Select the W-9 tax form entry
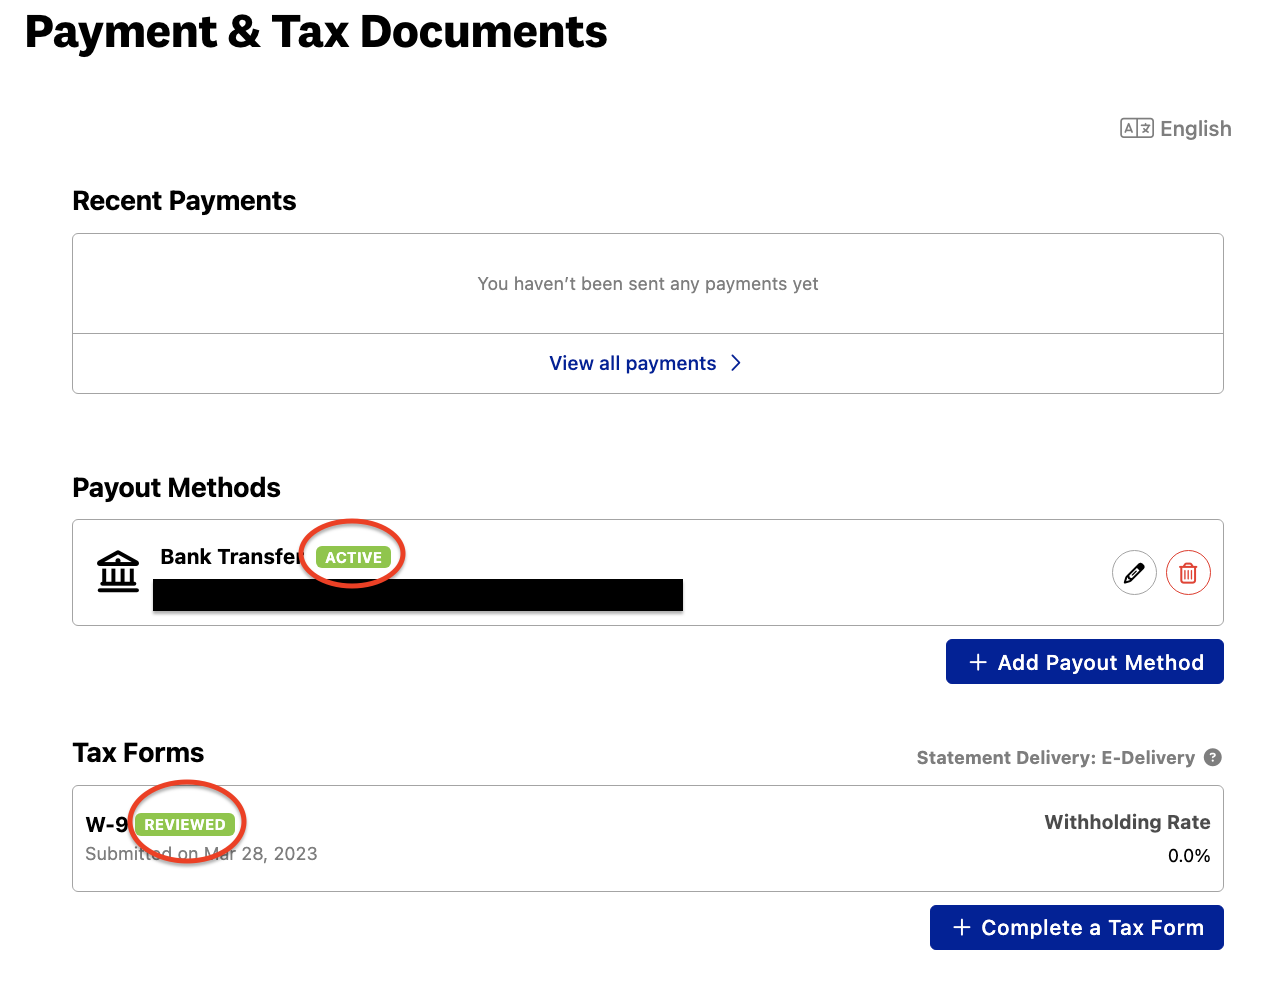The image size is (1280, 998). 106,825
